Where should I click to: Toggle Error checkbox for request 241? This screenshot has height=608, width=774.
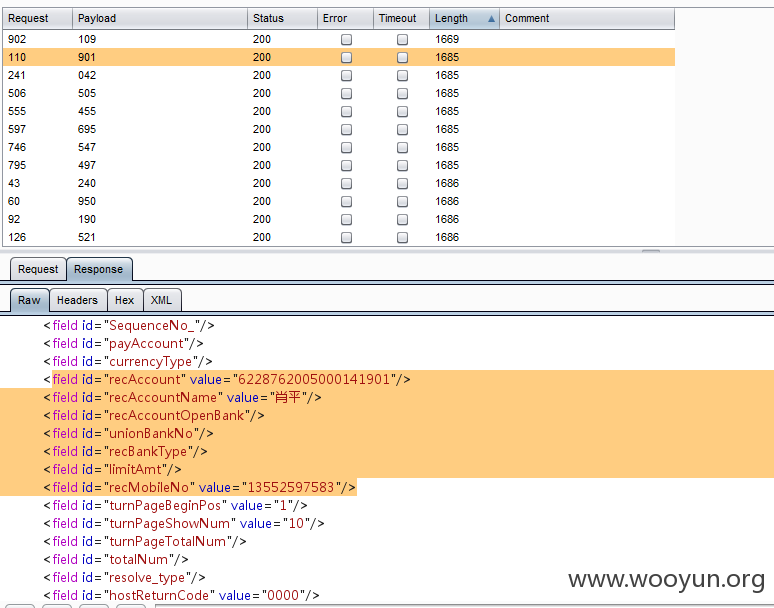(x=347, y=76)
